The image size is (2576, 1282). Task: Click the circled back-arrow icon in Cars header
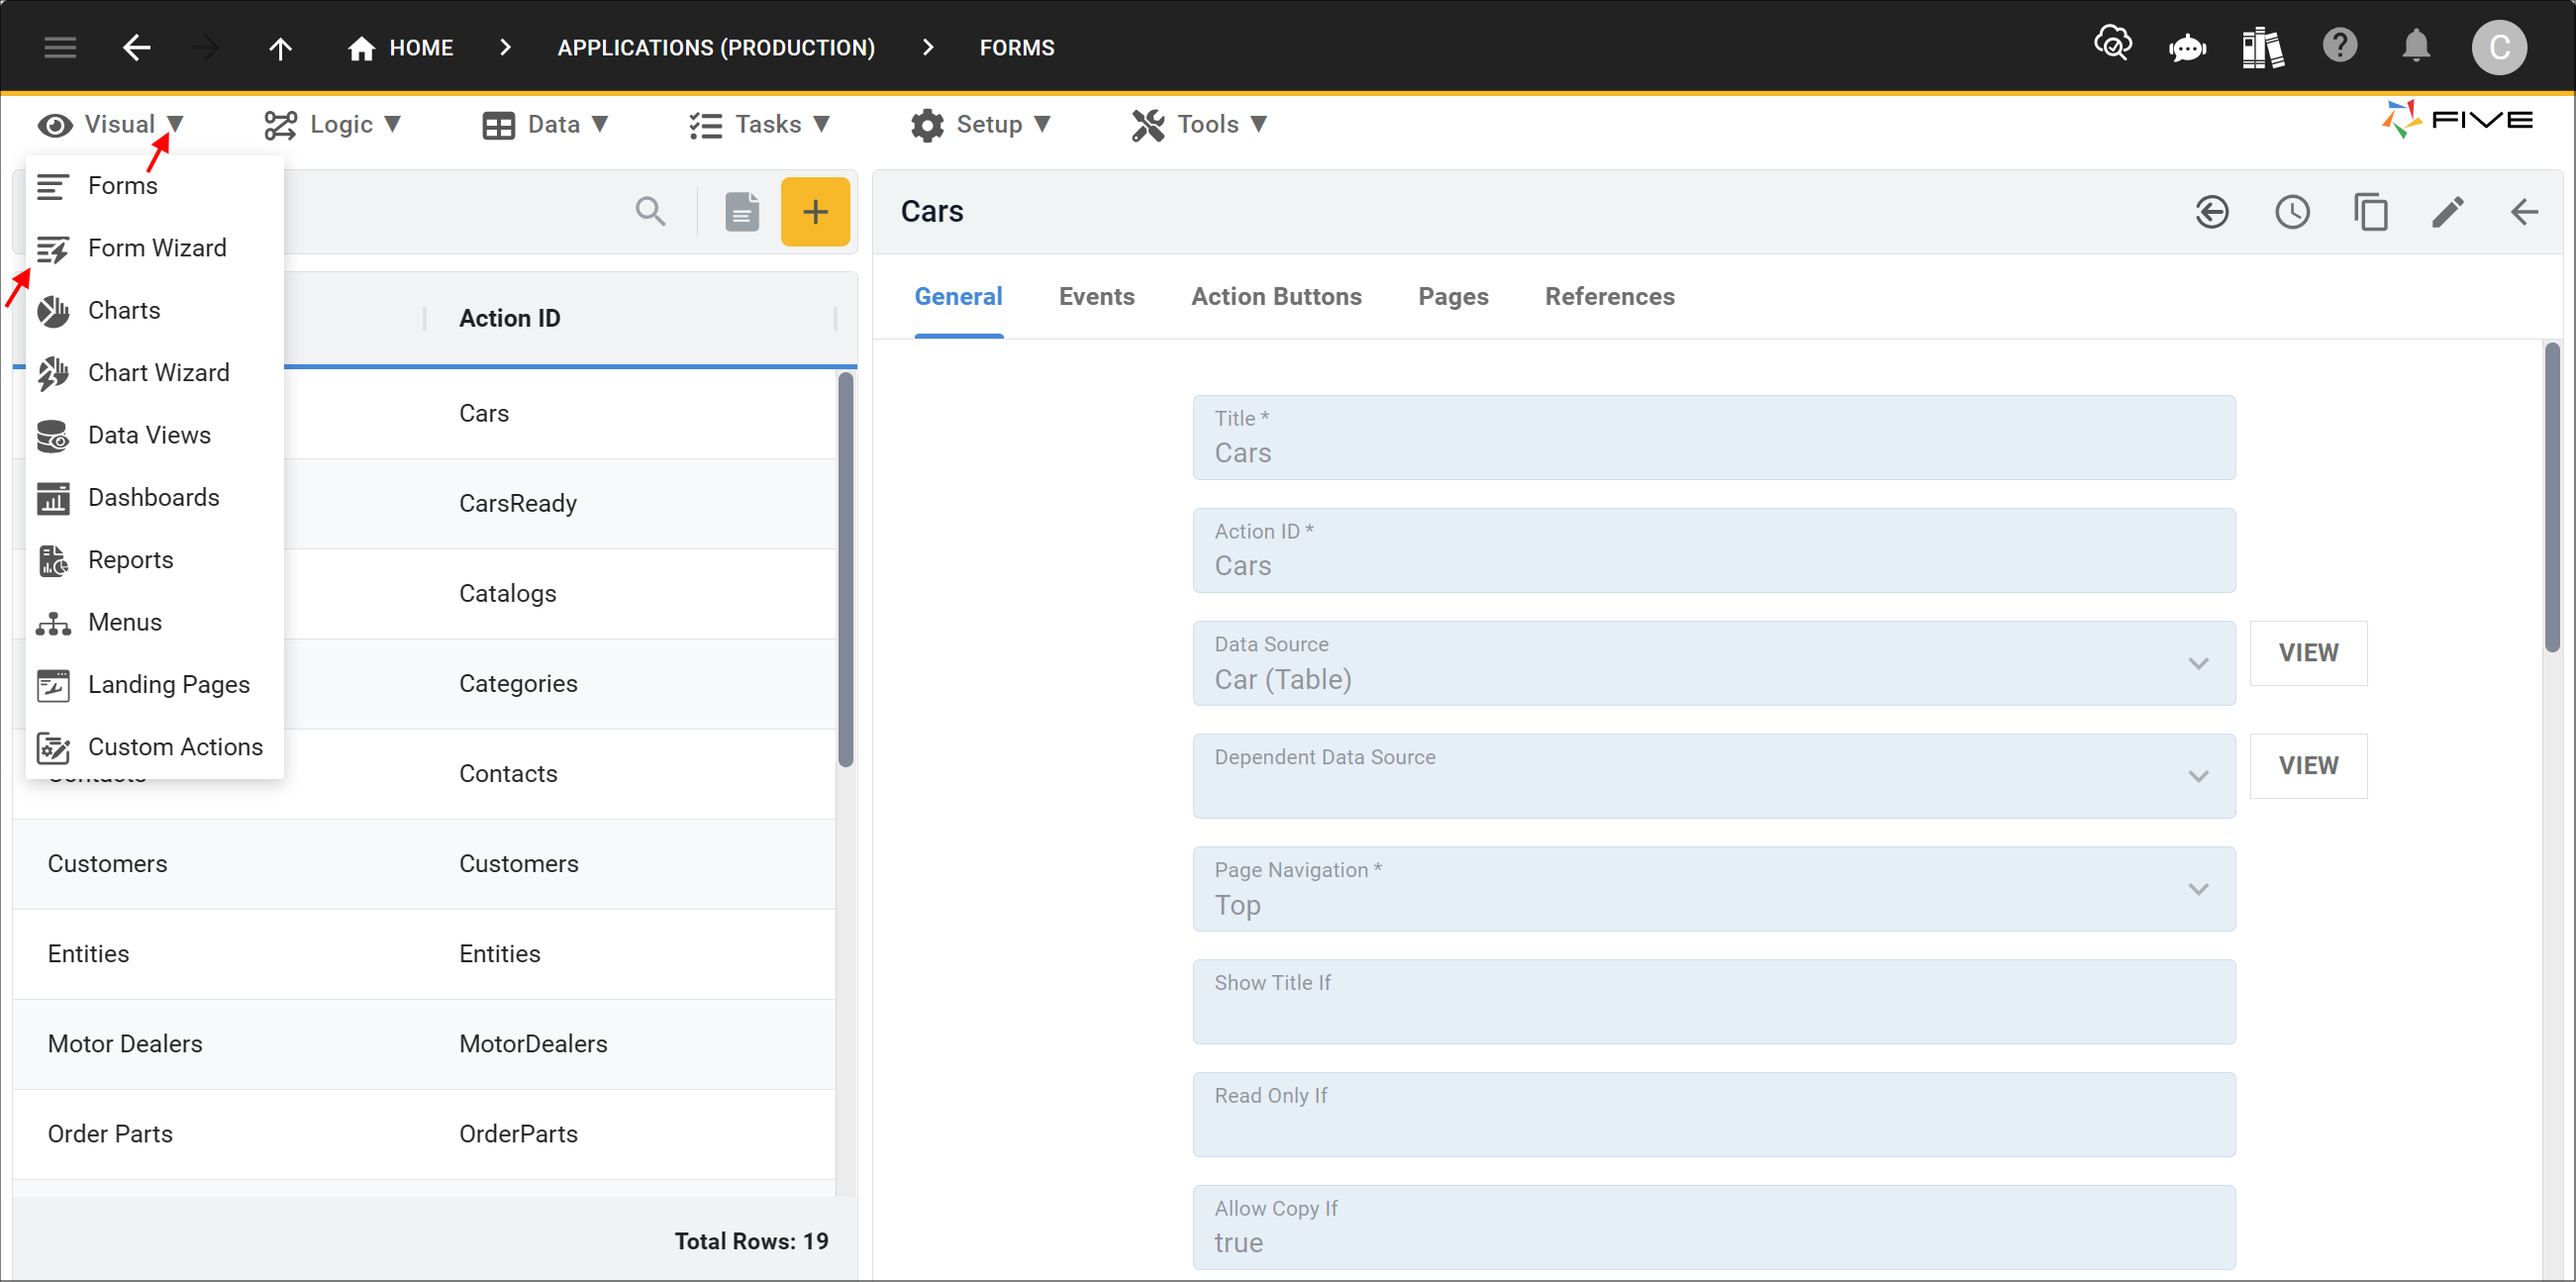2212,212
